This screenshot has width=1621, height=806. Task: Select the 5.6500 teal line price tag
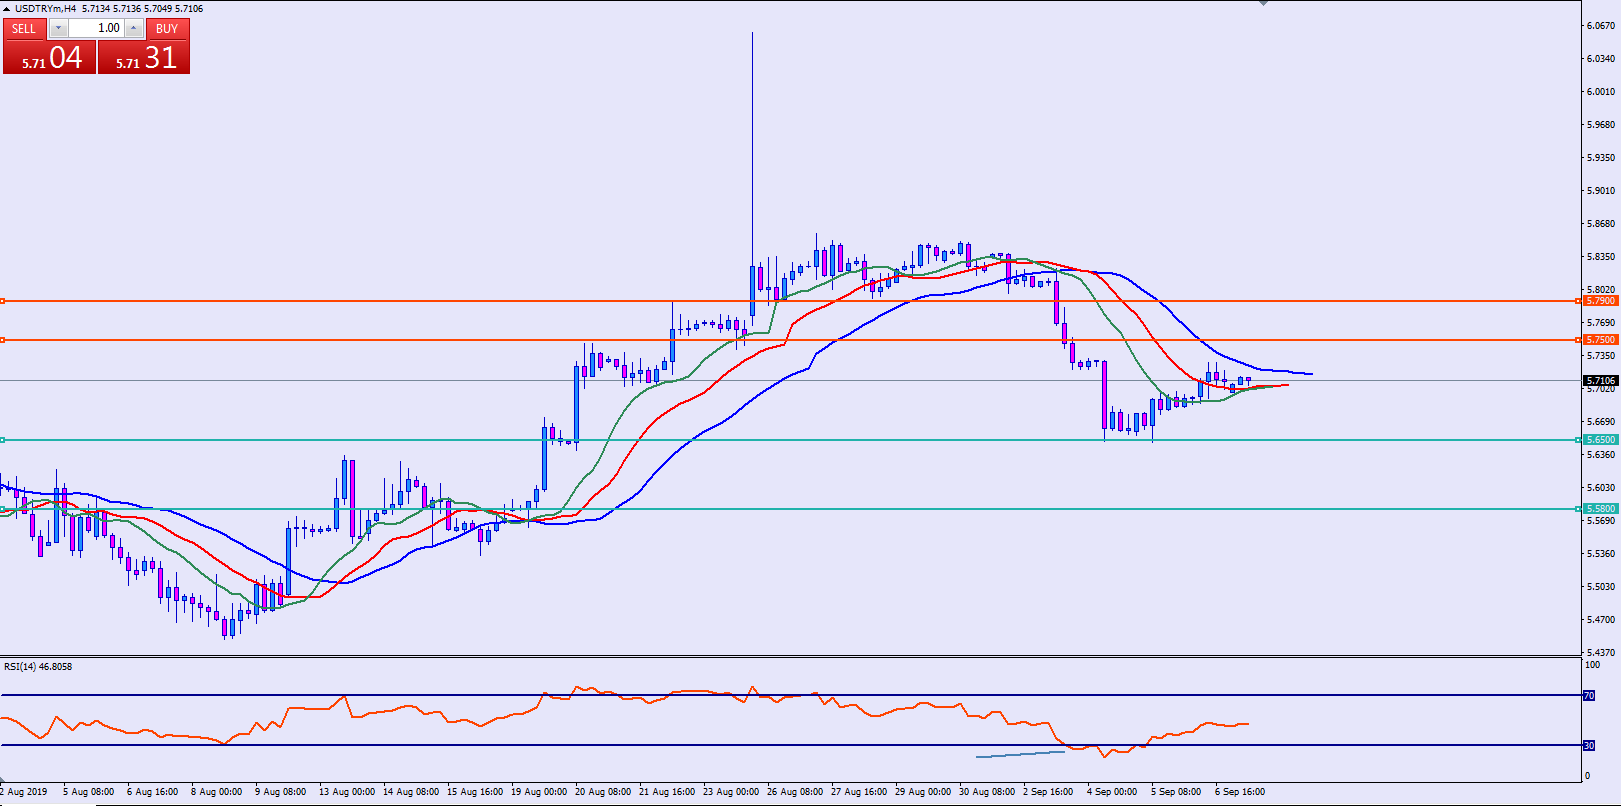tap(1600, 440)
